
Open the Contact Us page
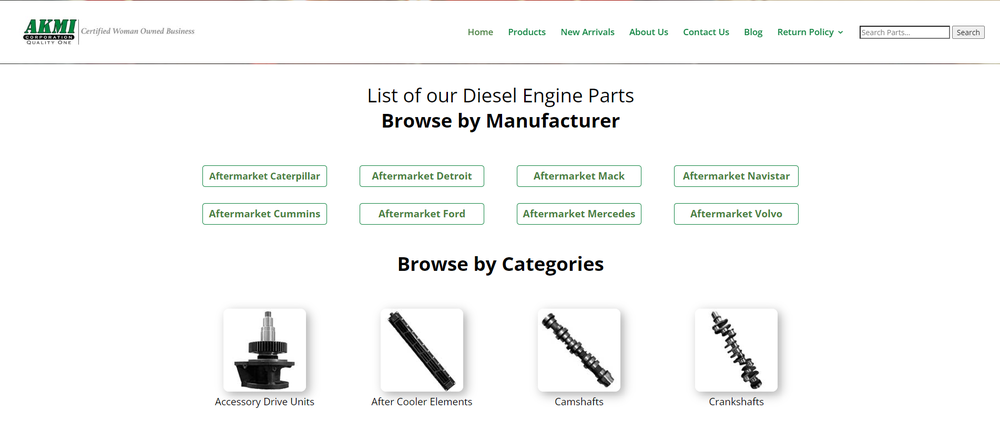click(x=706, y=32)
